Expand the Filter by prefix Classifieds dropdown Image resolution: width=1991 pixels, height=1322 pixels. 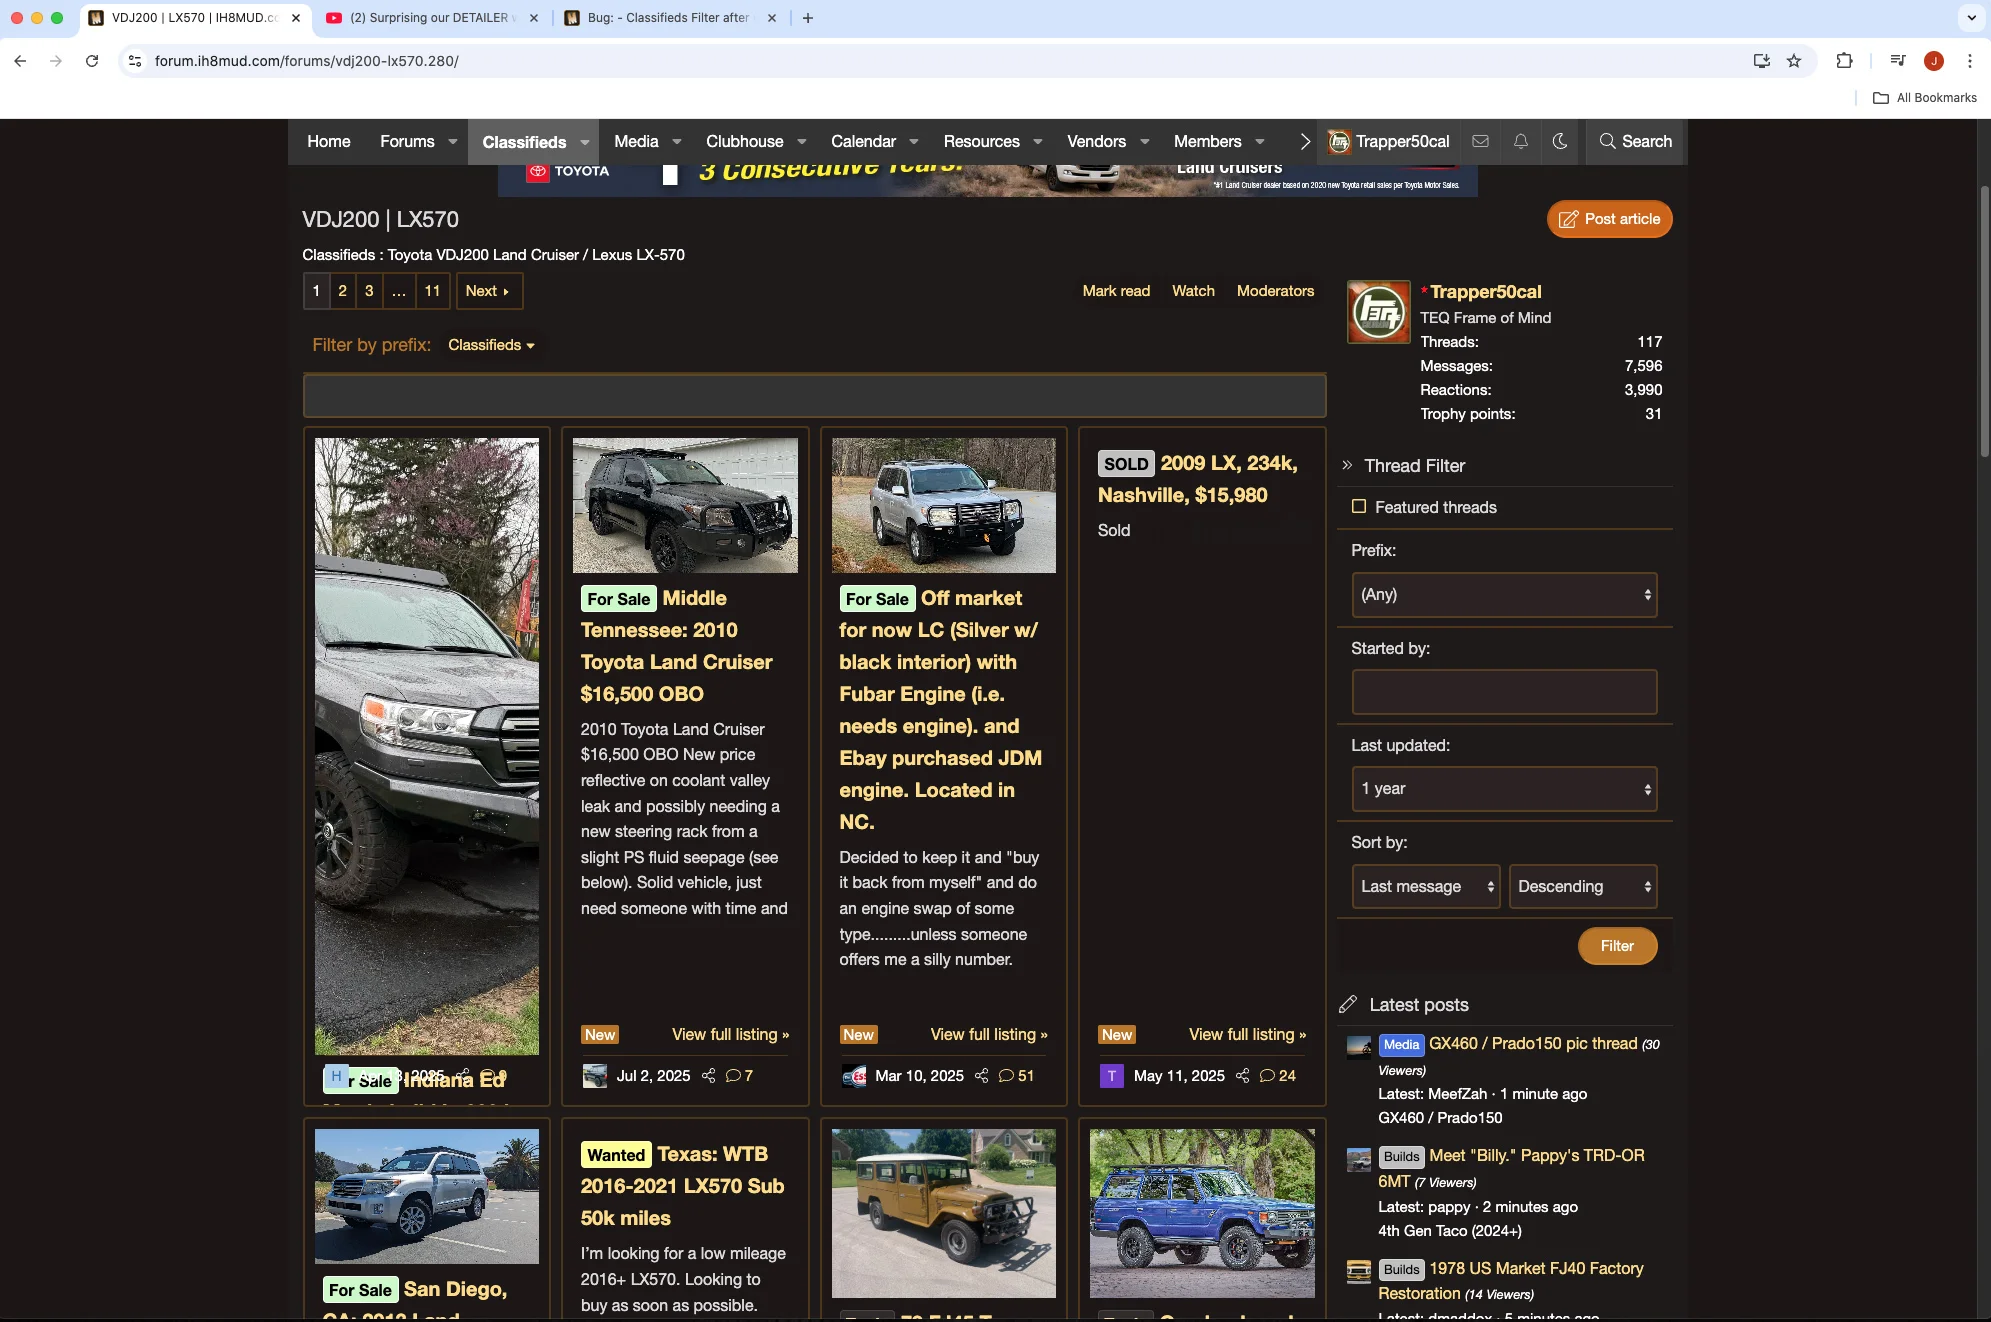point(491,345)
